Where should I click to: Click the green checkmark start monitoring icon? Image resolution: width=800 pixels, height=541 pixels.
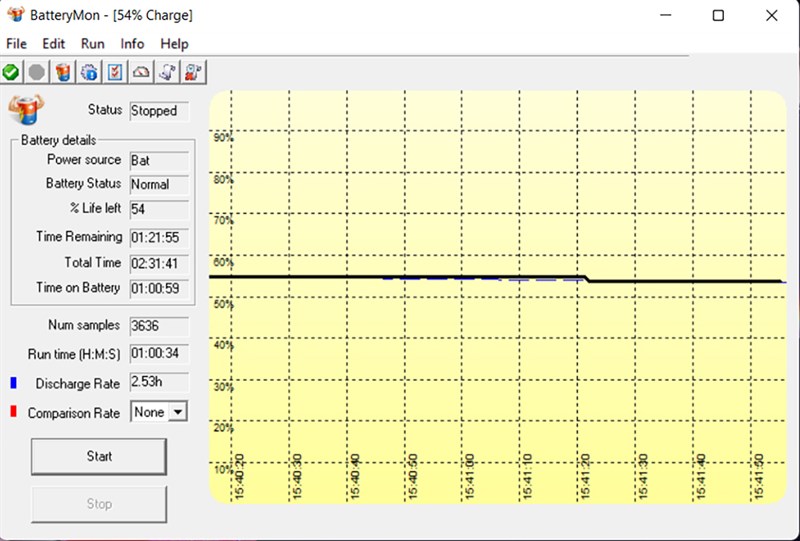(x=11, y=72)
